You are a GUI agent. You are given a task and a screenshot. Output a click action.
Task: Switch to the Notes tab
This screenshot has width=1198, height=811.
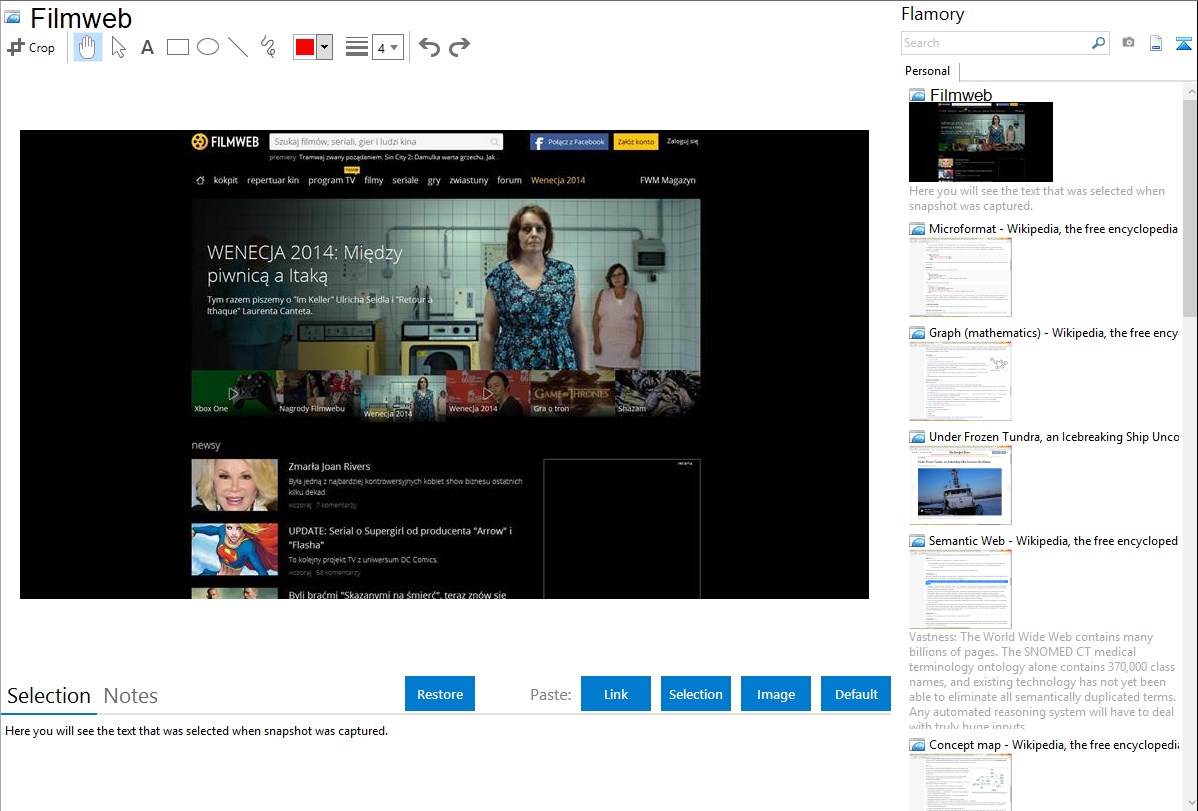tap(131, 696)
